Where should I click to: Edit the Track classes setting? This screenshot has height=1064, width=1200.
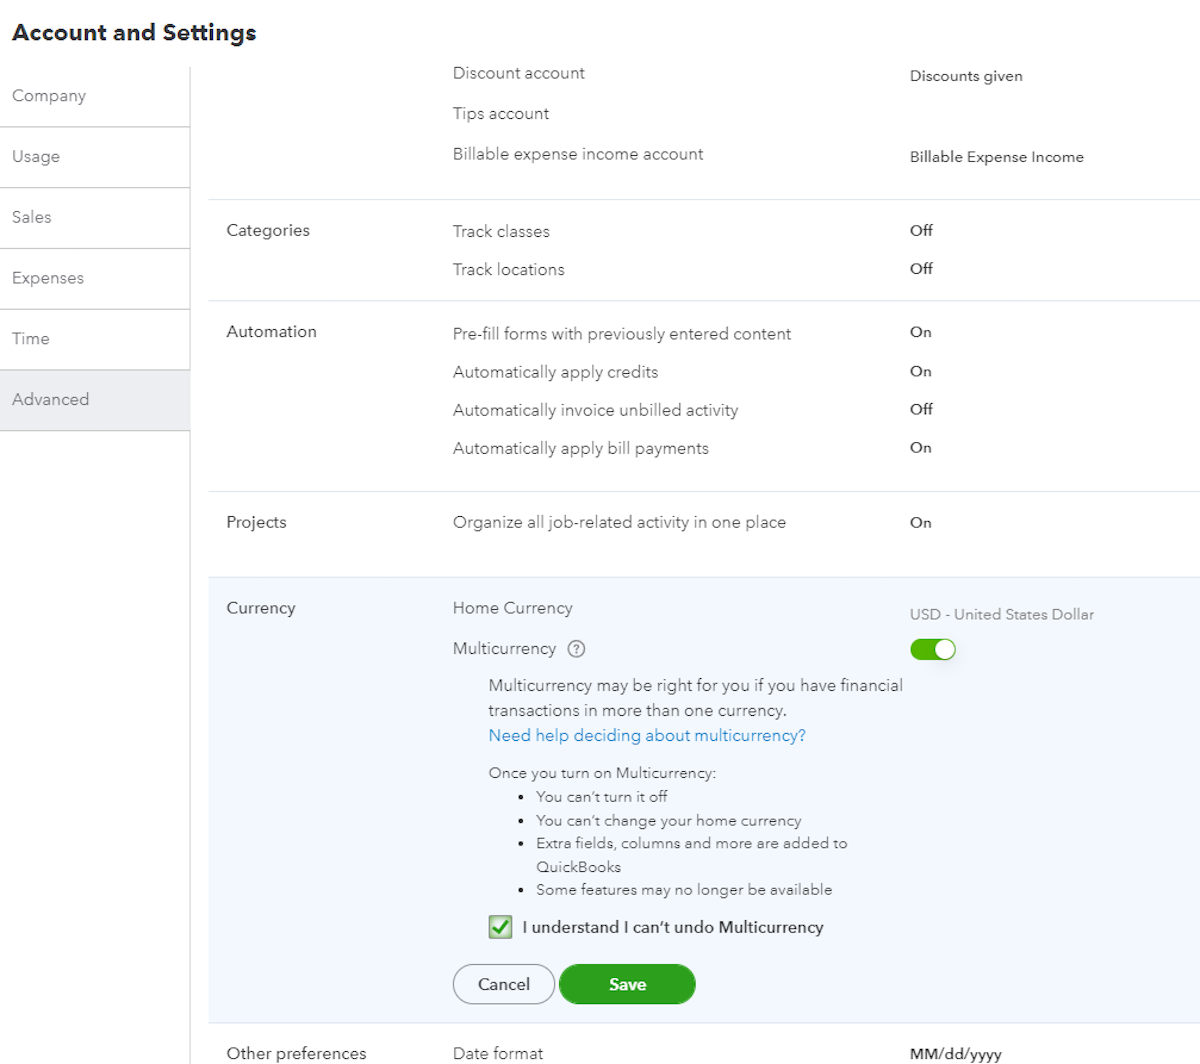pyautogui.click(x=501, y=231)
